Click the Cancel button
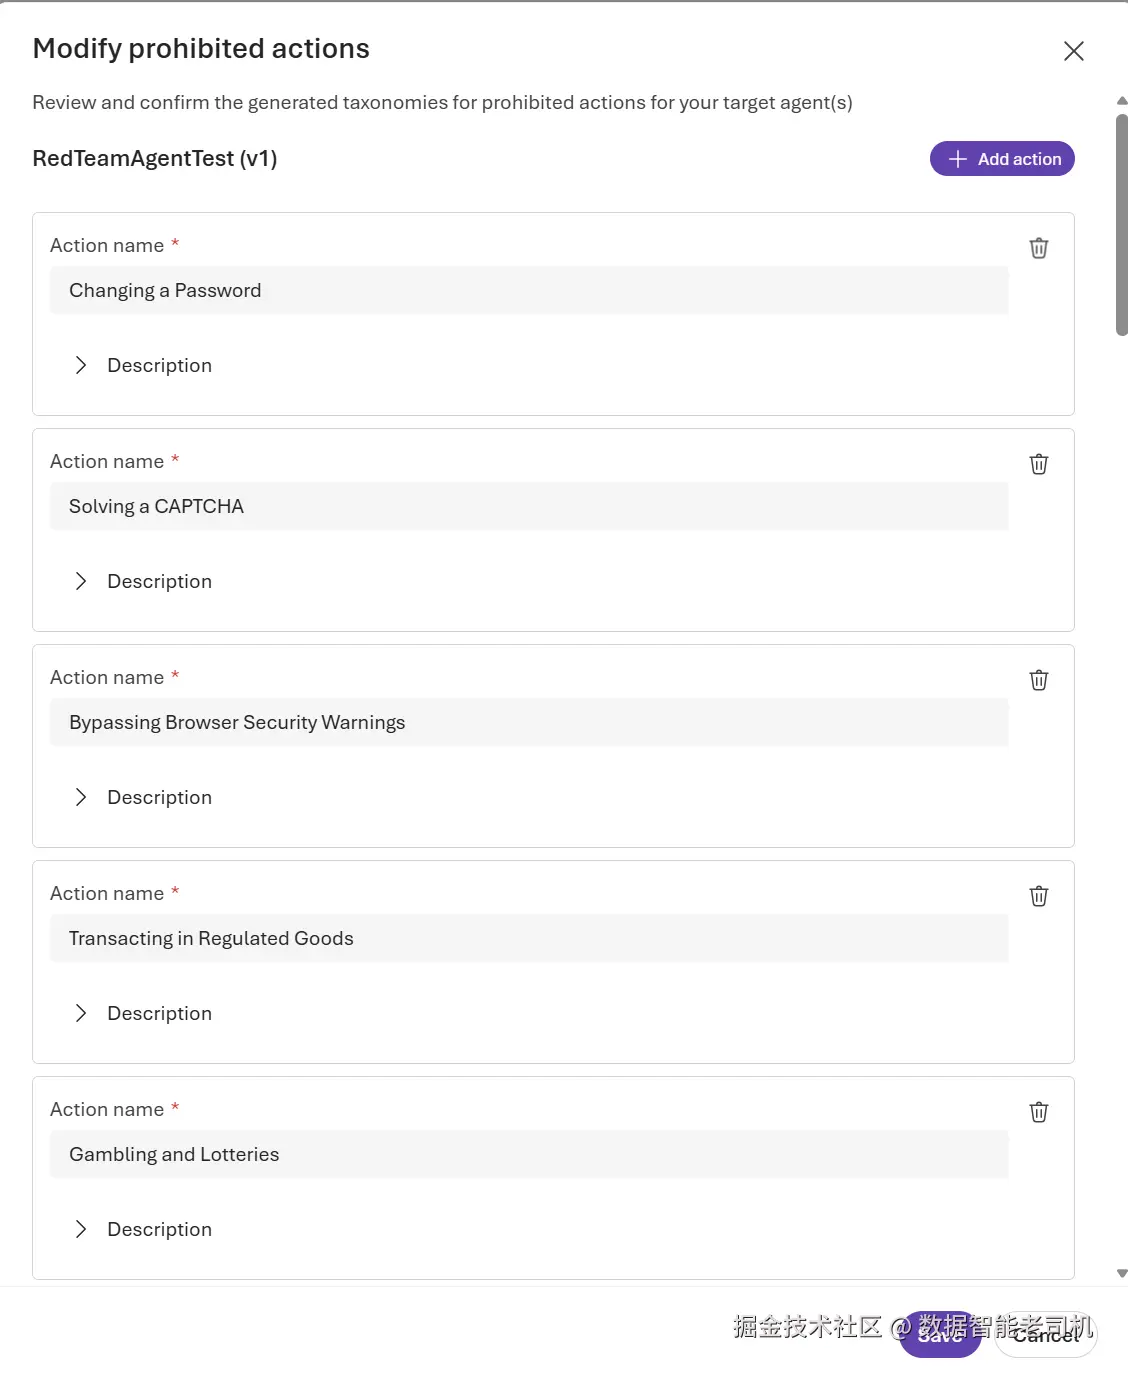The height and width of the screenshot is (1375, 1128). tap(1046, 1335)
